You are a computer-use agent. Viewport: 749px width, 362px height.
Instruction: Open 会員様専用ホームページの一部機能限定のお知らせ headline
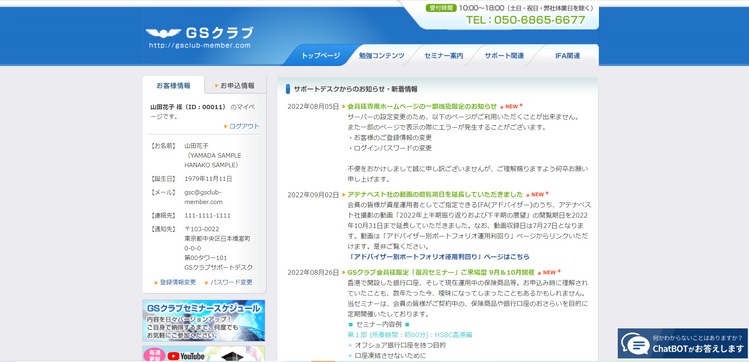tap(422, 106)
